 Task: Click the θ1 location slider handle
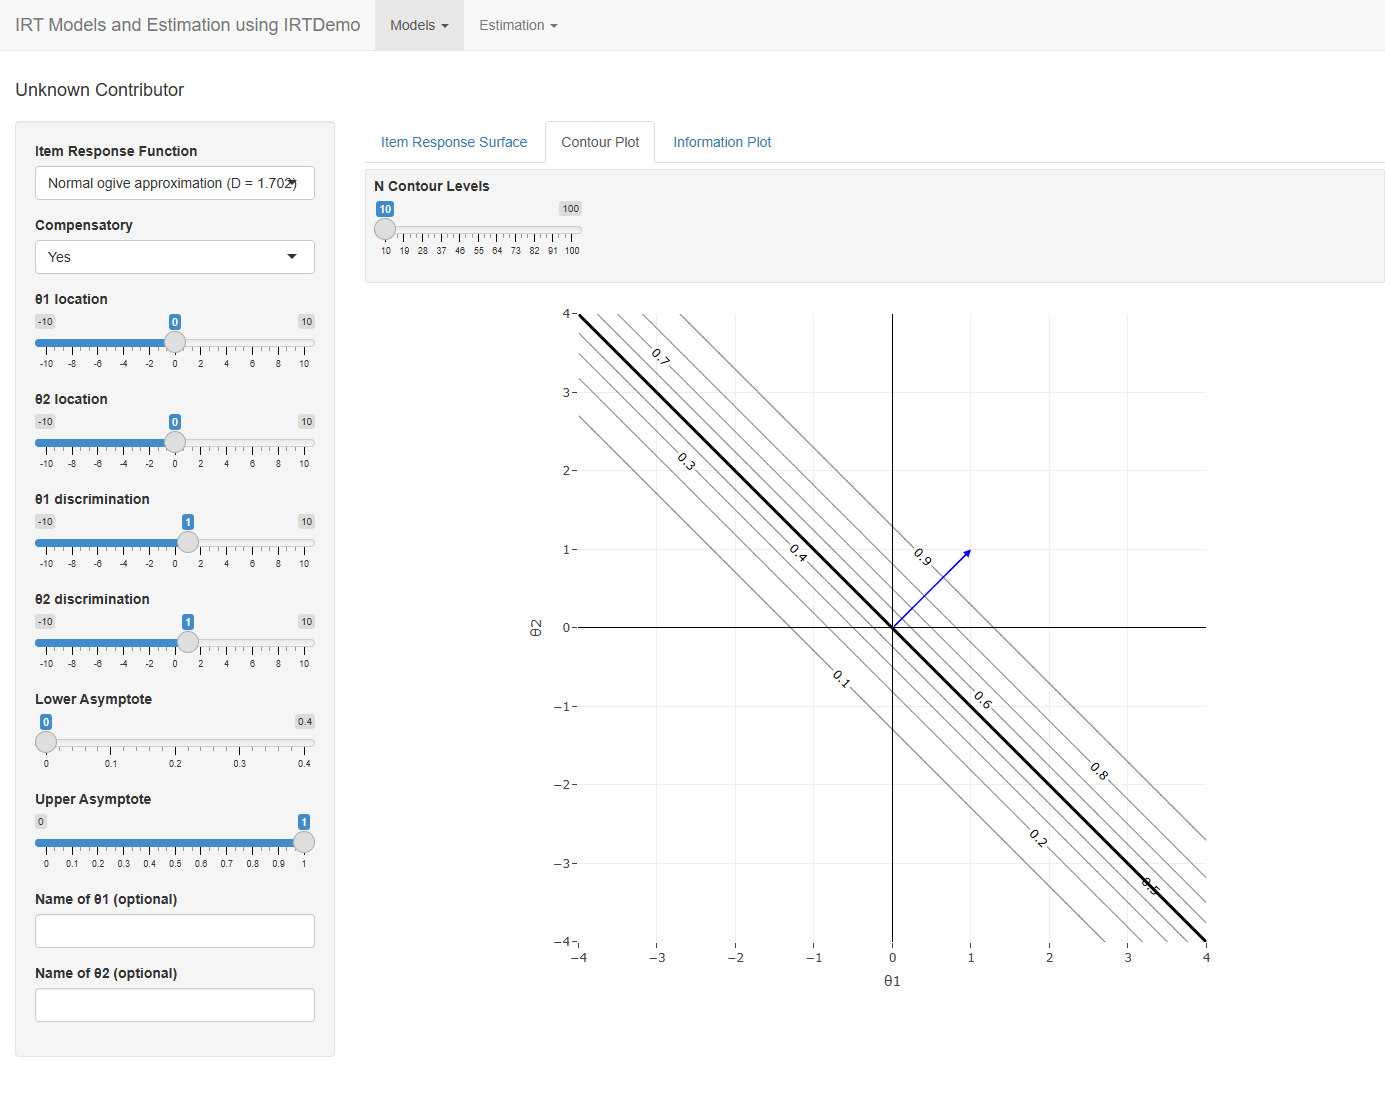click(x=175, y=342)
